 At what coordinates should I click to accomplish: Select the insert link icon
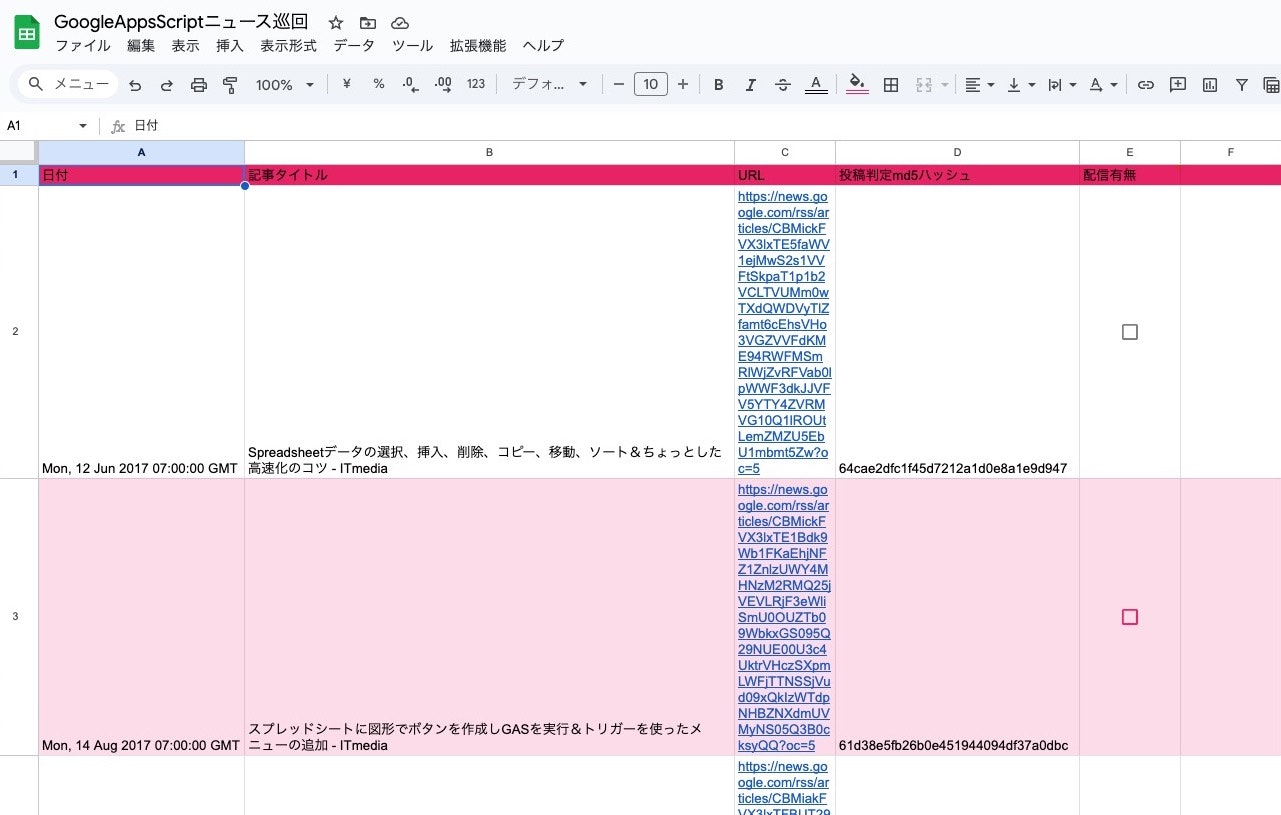(1146, 84)
